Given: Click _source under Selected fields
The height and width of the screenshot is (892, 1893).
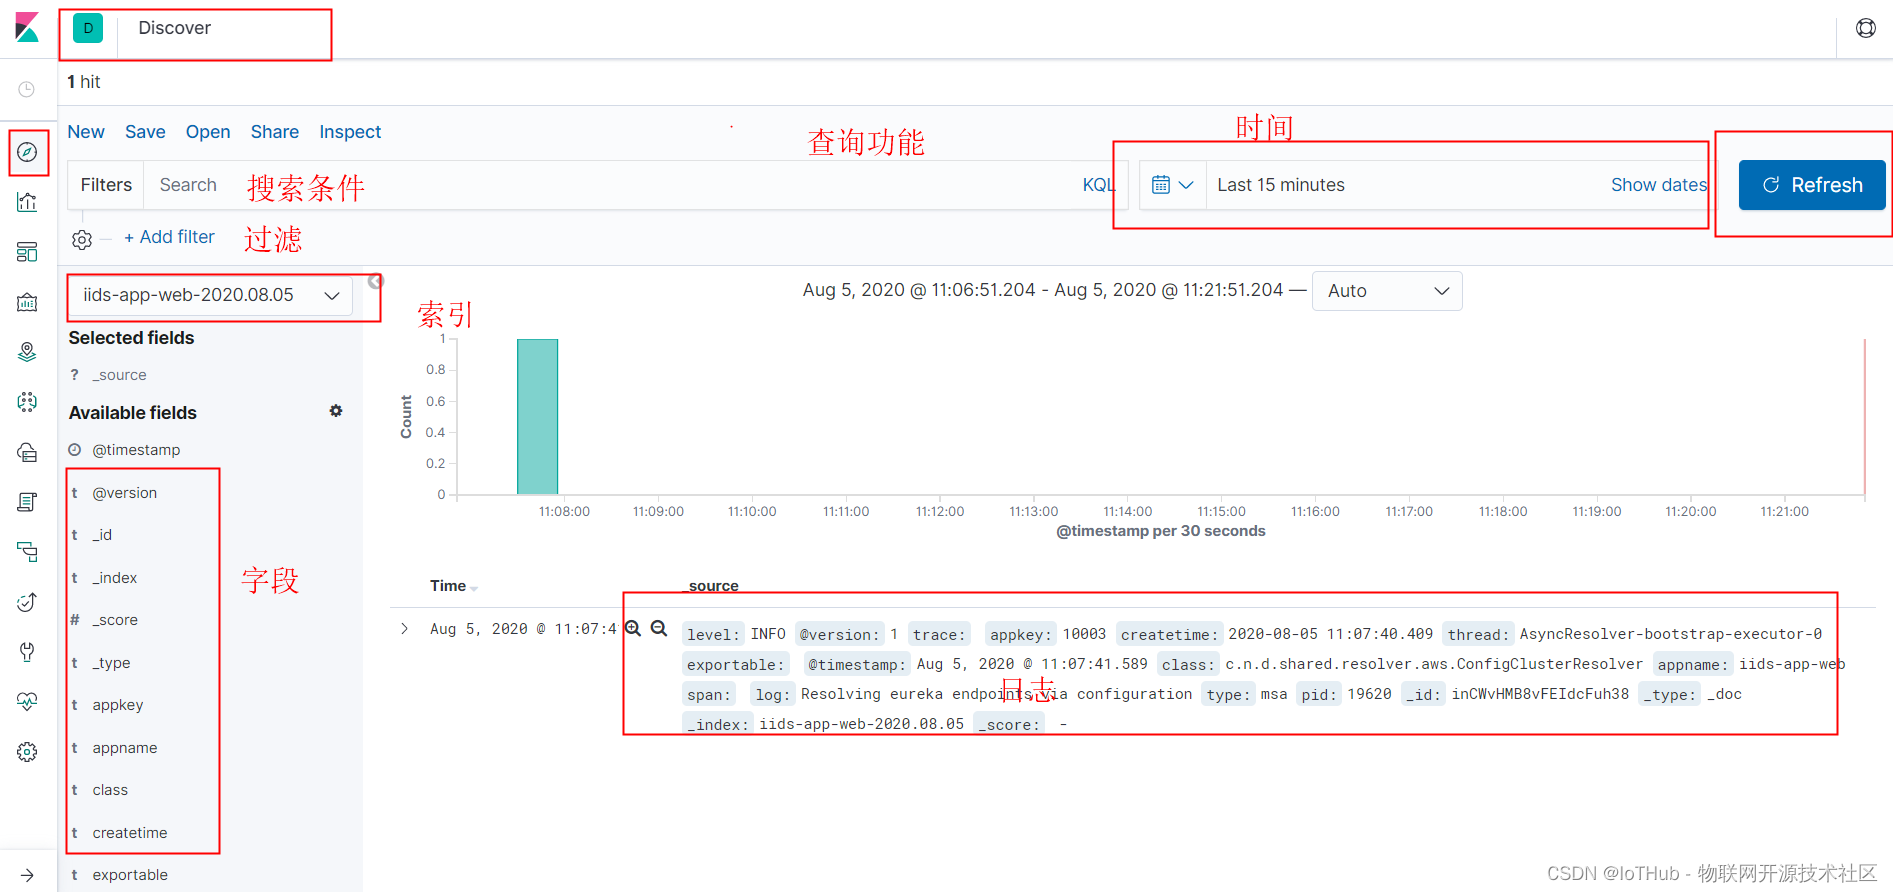Looking at the screenshot, I should [x=119, y=375].
